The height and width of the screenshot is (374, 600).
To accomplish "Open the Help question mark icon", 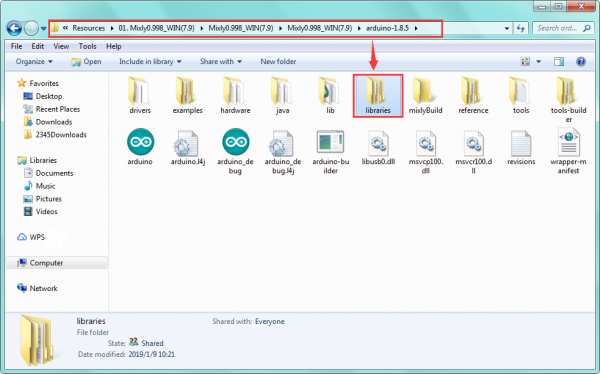I will 581,62.
